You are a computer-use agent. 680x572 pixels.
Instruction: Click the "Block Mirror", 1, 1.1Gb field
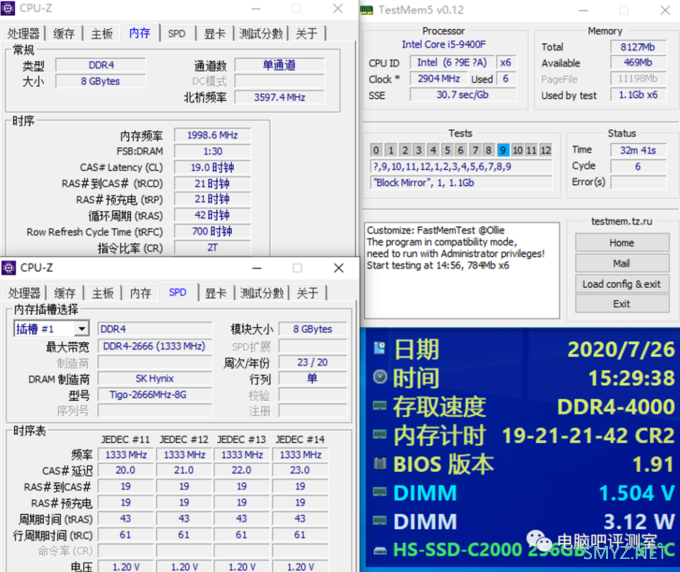[461, 183]
